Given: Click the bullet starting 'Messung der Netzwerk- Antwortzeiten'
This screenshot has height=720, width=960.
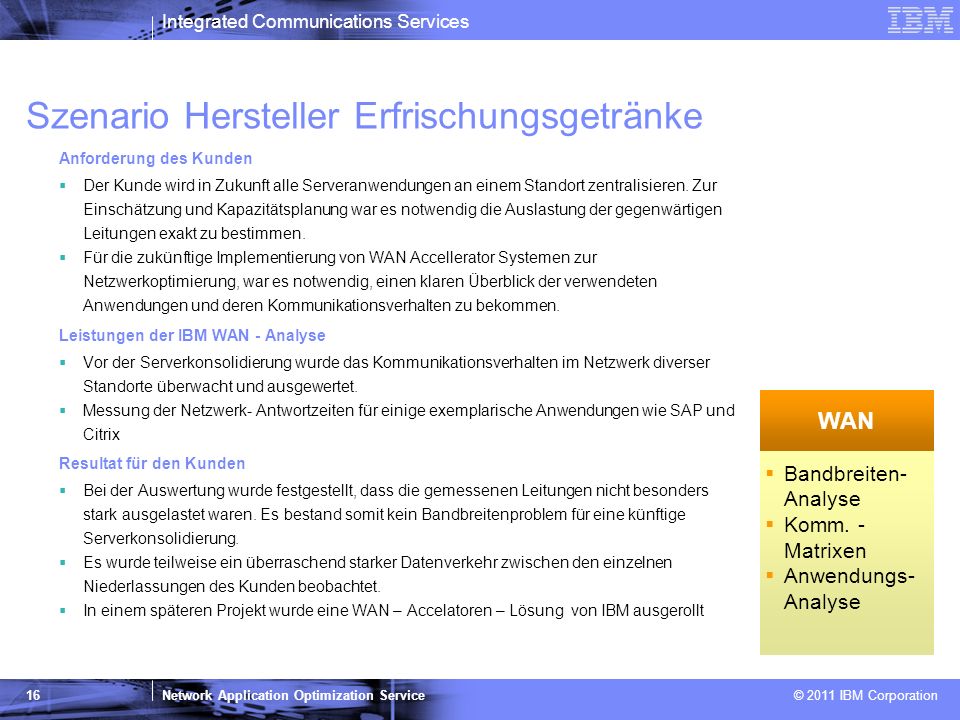Looking at the screenshot, I should (409, 422).
